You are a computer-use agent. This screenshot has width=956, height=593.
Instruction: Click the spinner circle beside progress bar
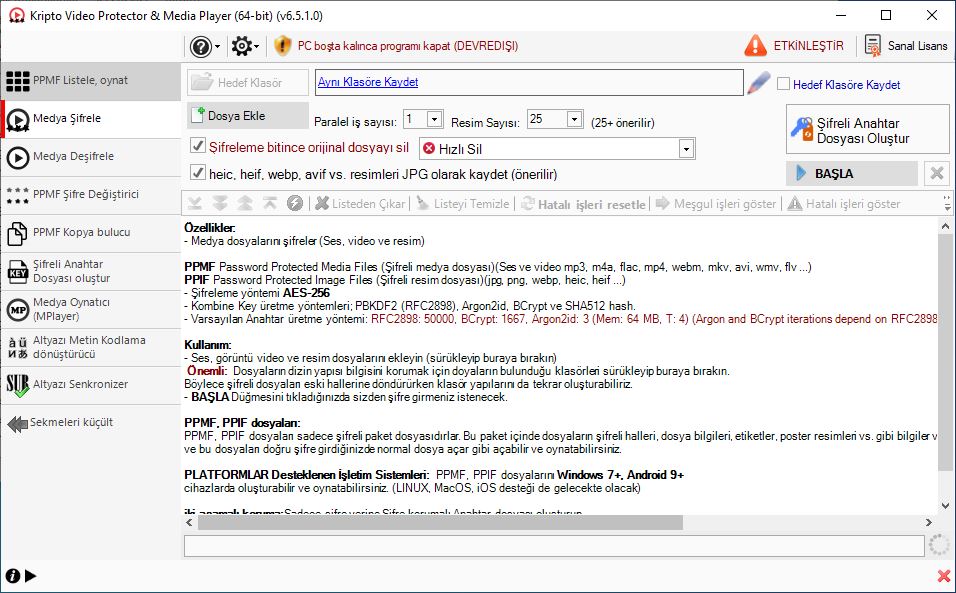[939, 545]
